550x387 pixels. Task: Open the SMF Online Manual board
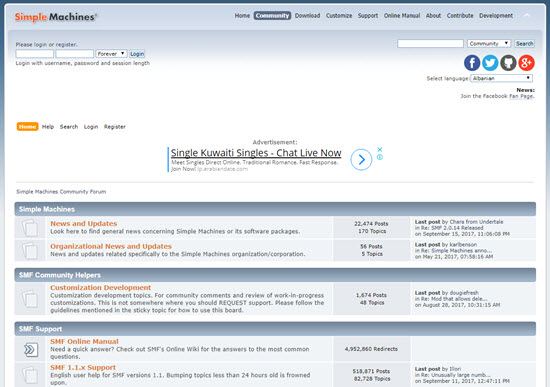click(x=84, y=341)
